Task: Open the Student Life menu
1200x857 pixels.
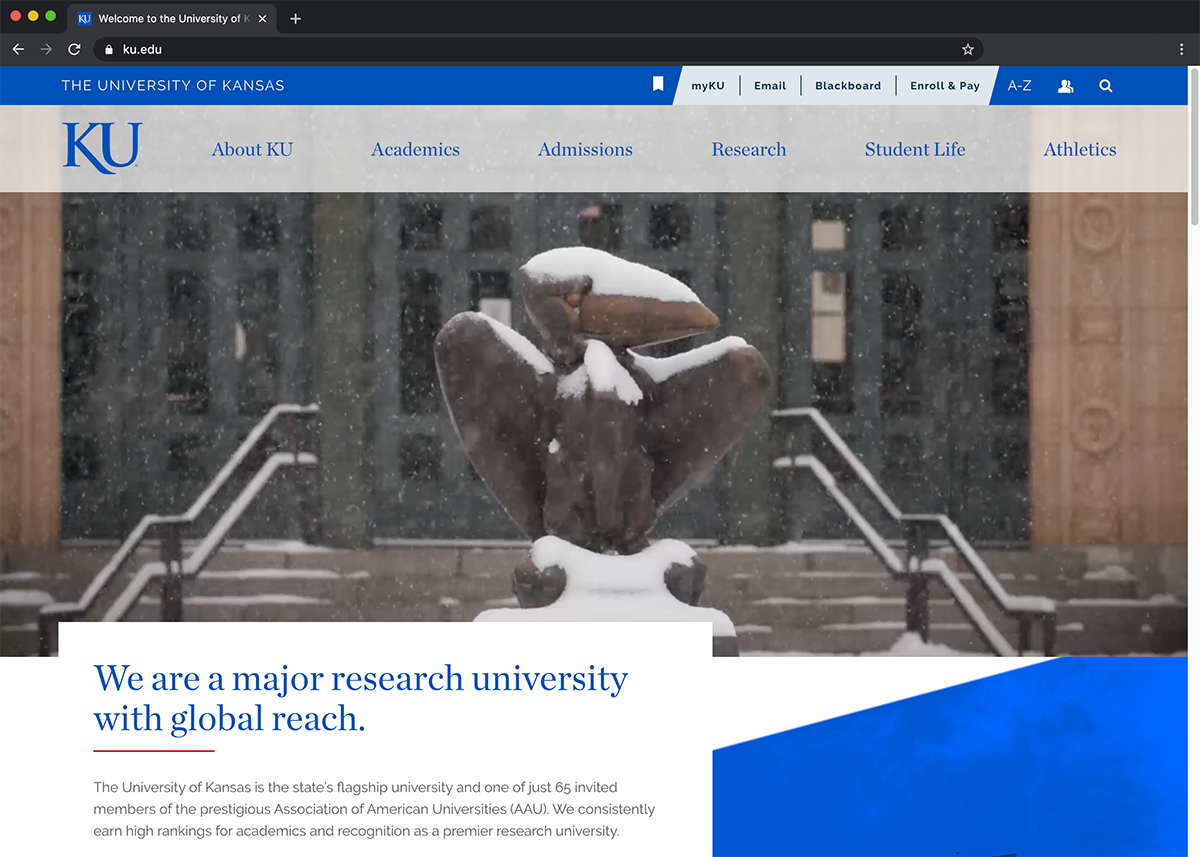Action: pos(915,149)
